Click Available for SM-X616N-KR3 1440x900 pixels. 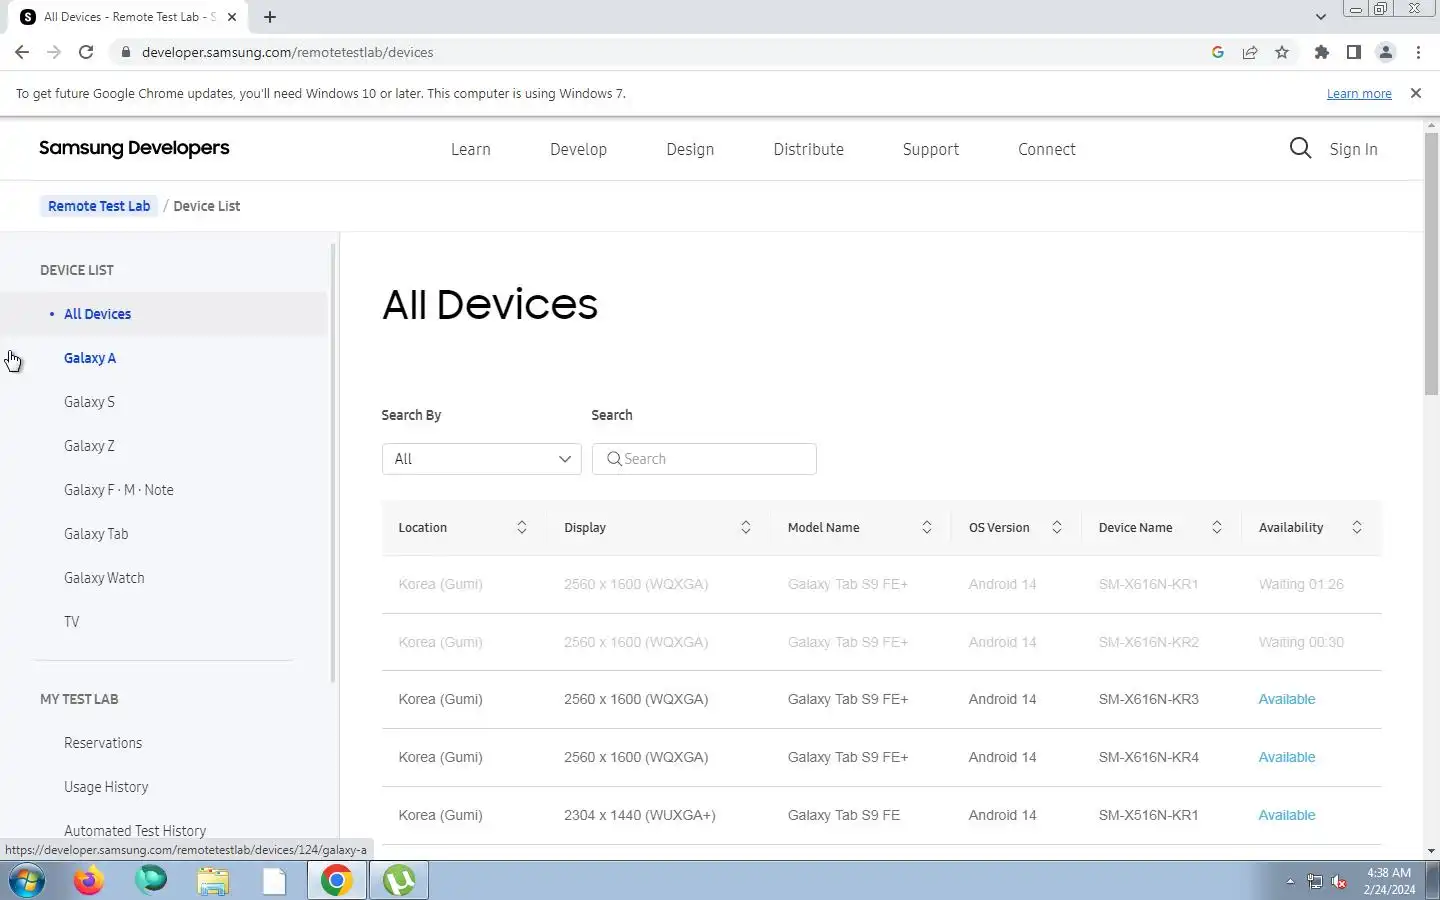[x=1286, y=699]
